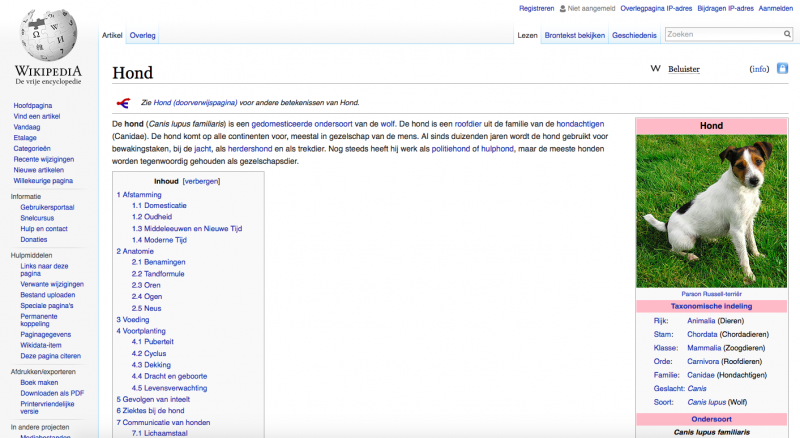This screenshot has height=438, width=800.
Task: Switch to the Artikel tab
Action: click(112, 35)
